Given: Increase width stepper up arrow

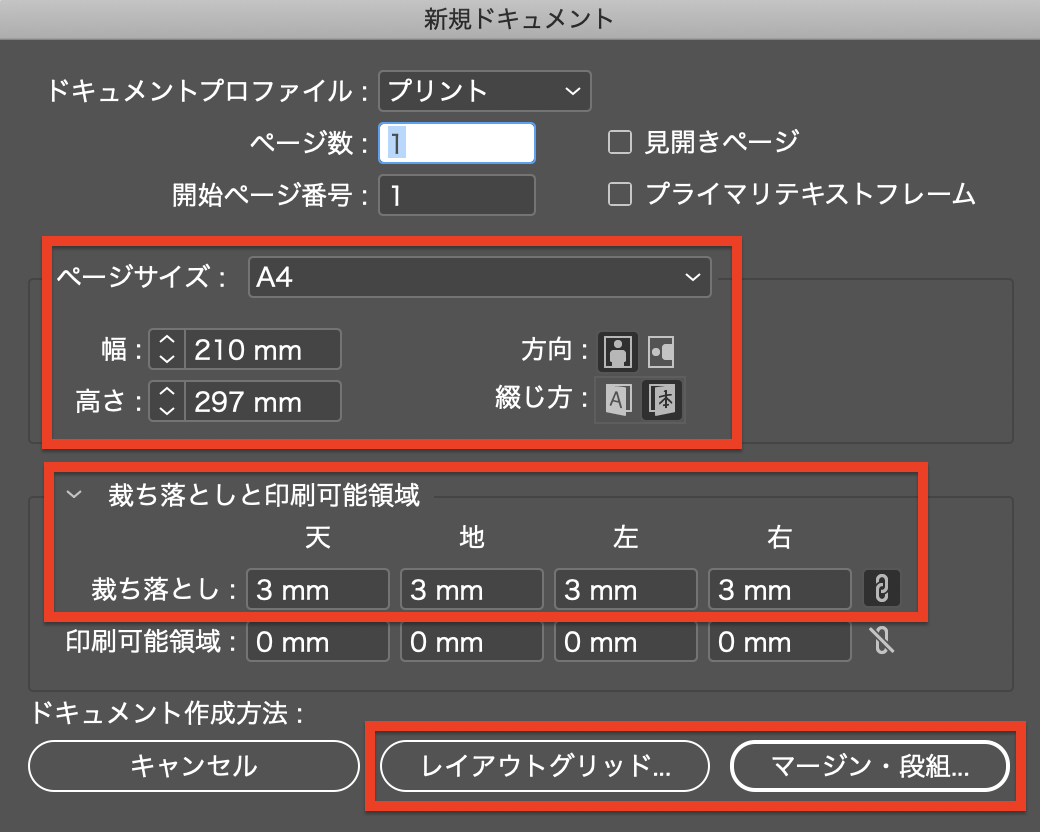Looking at the screenshot, I should coord(167,340).
